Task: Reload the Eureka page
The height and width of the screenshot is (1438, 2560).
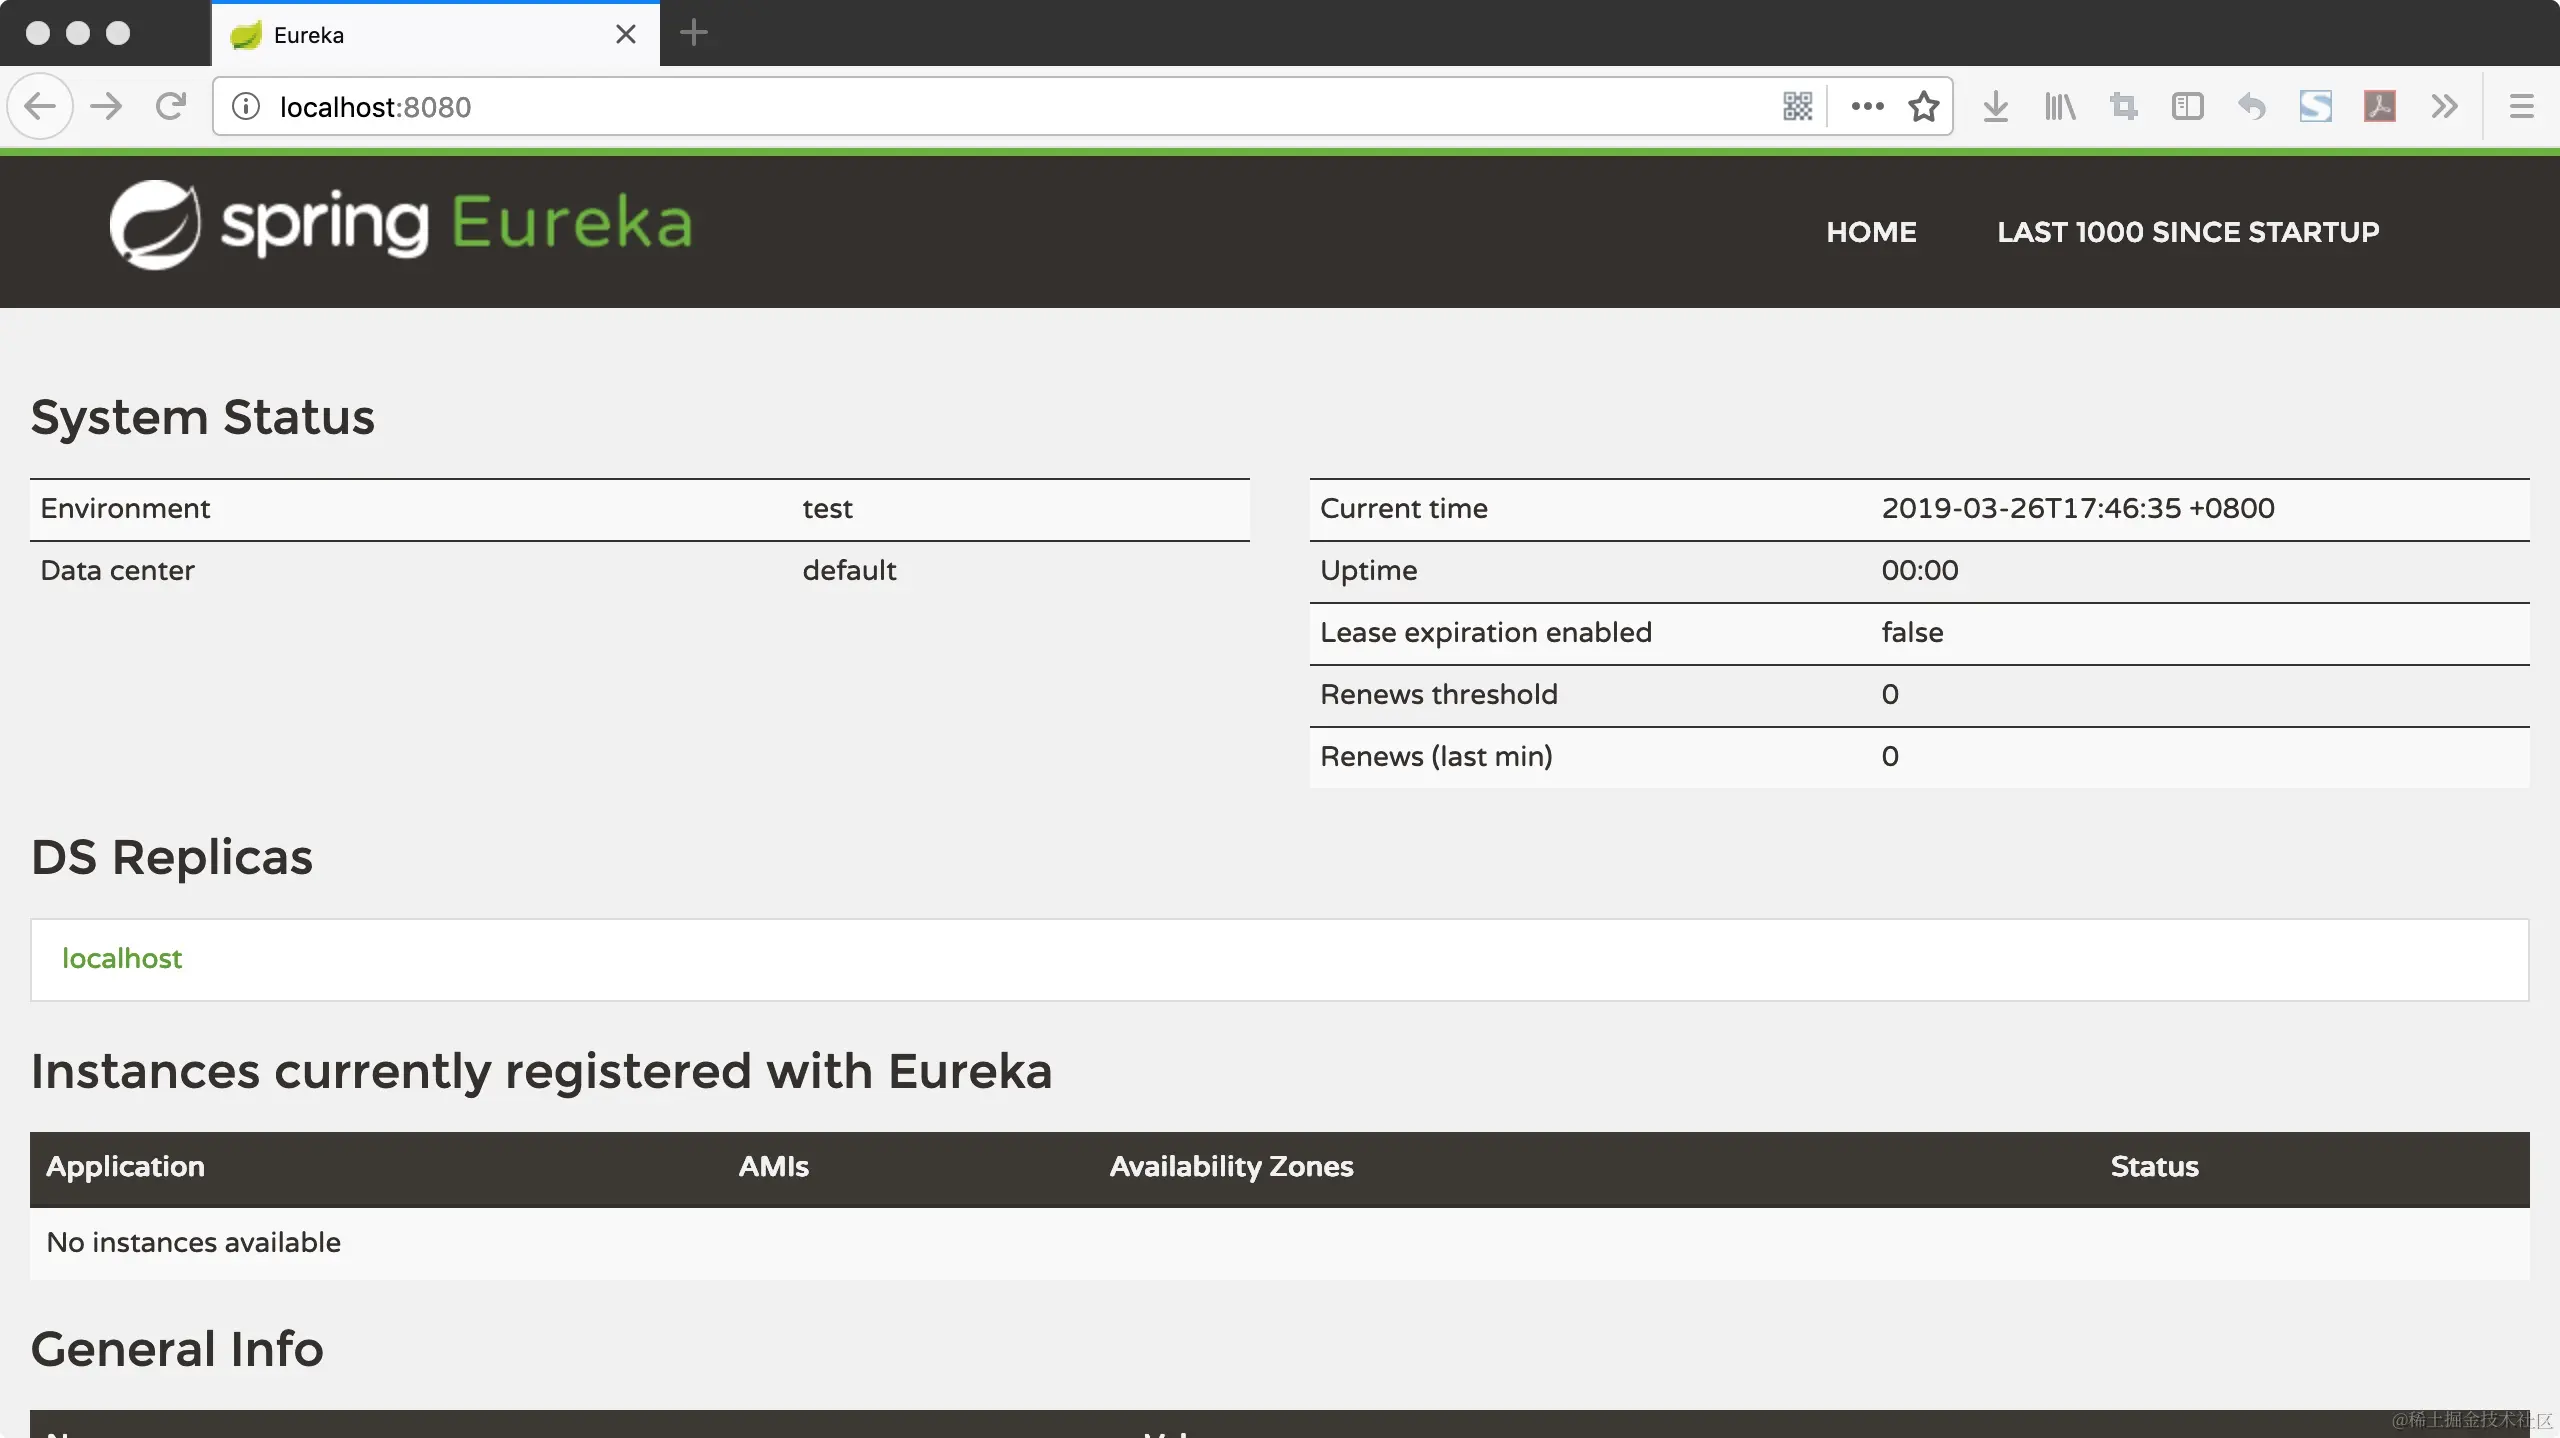Action: (171, 106)
